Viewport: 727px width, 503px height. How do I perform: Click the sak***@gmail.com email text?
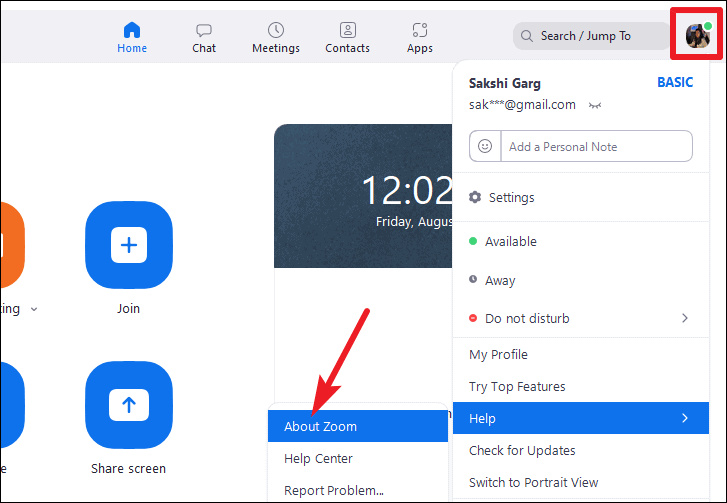[522, 105]
